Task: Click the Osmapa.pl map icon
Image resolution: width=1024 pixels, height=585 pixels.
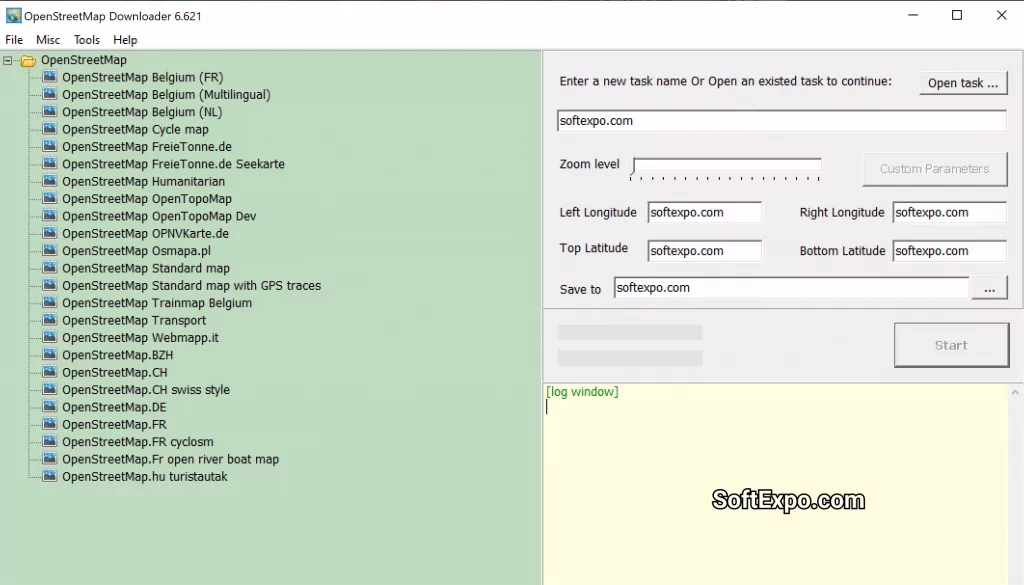Action: click(49, 250)
